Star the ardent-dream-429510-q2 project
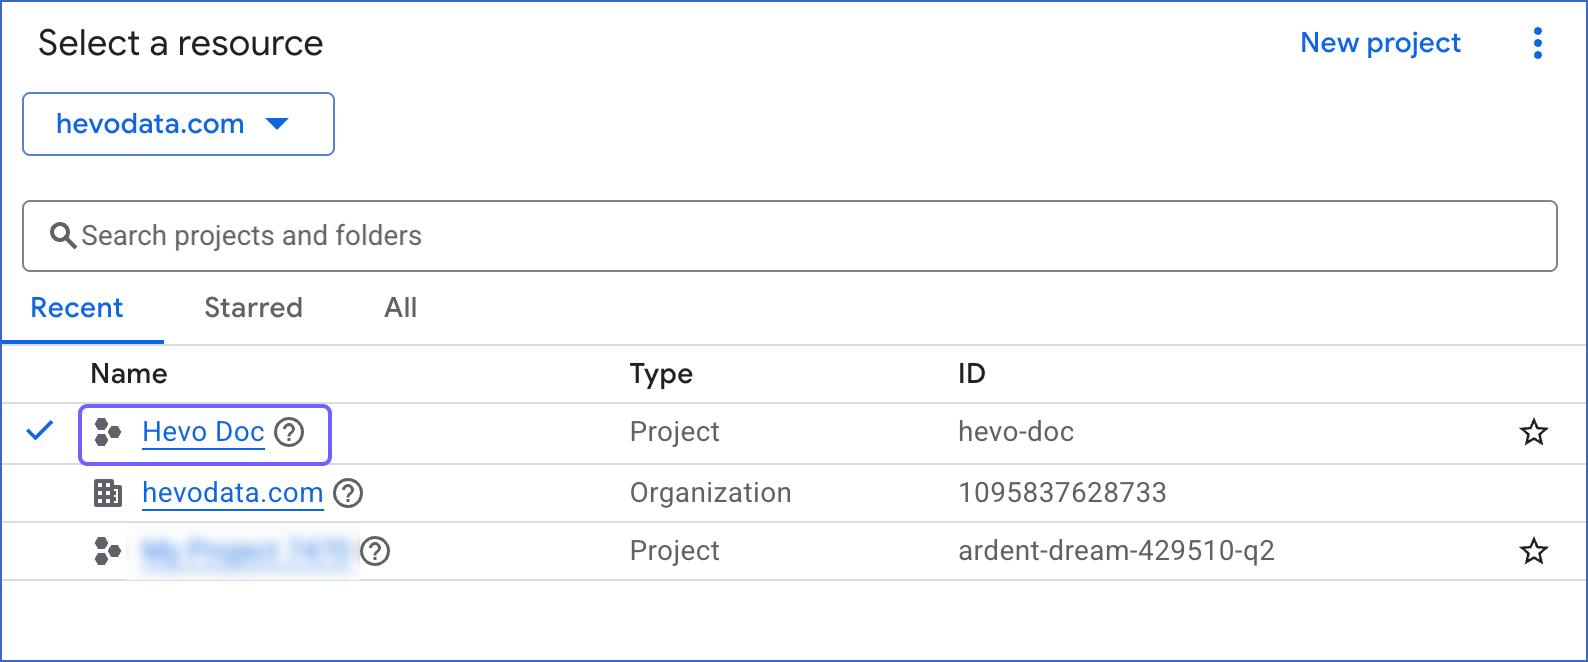This screenshot has width=1588, height=662. (x=1533, y=551)
